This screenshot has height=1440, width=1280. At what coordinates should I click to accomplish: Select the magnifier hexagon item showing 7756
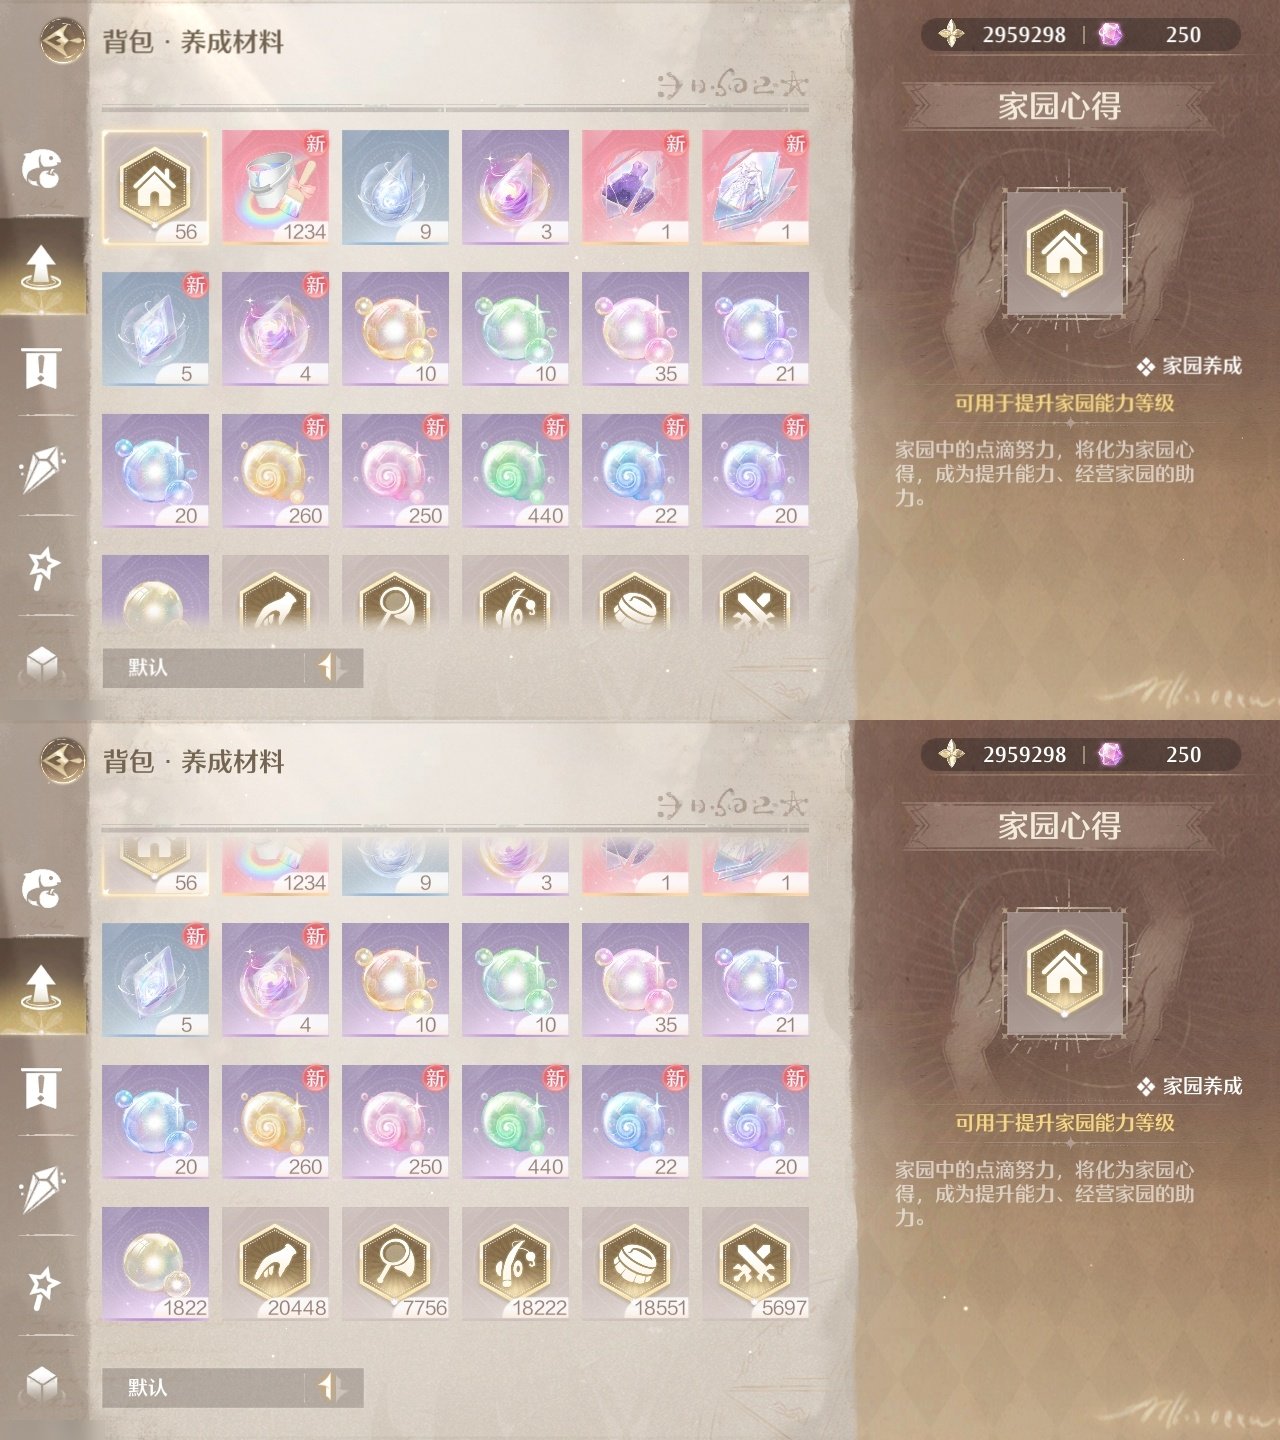point(395,1264)
